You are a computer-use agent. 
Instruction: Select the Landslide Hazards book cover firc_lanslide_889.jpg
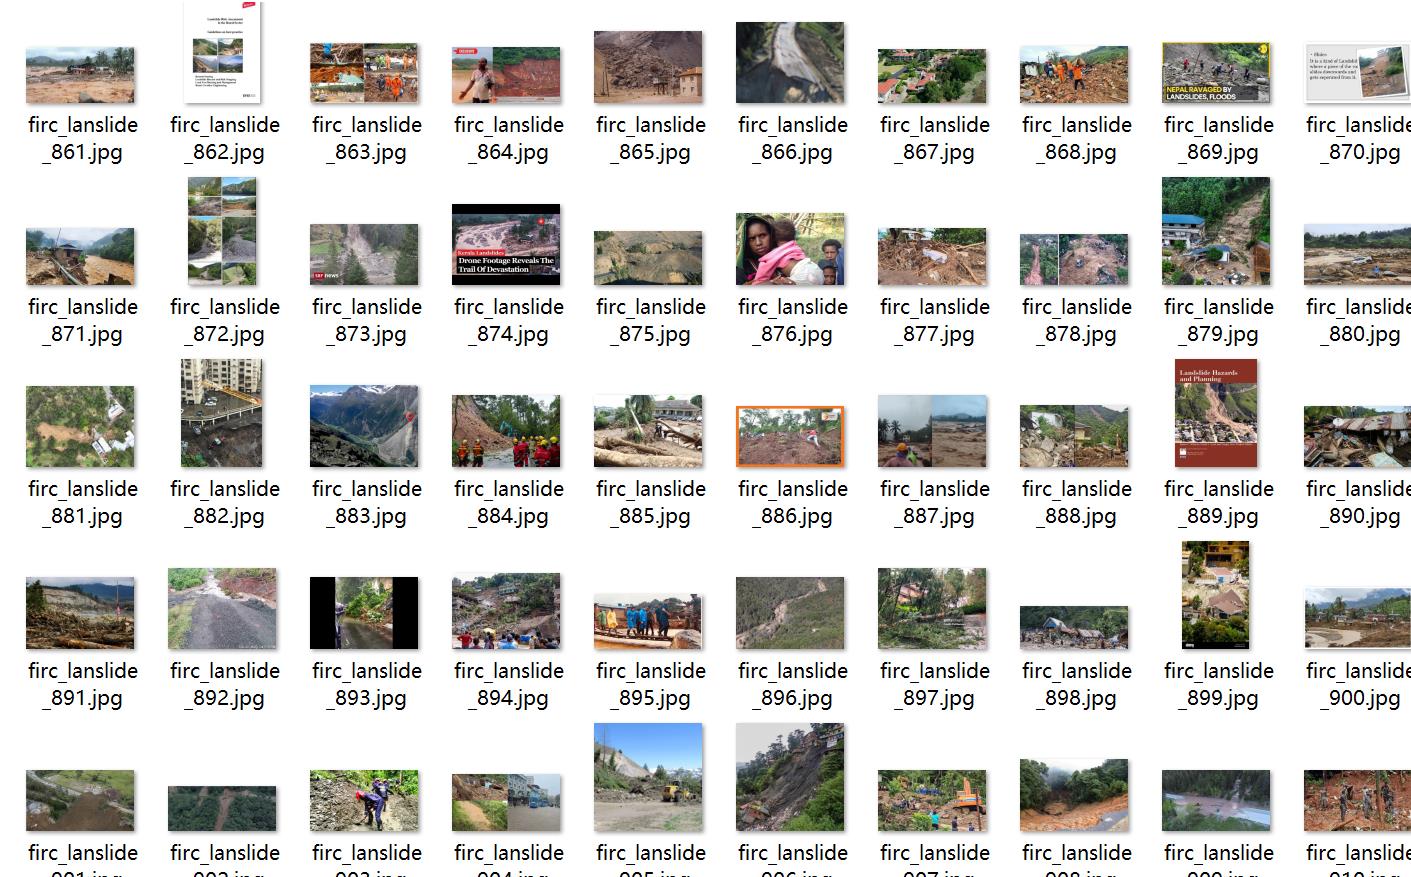1216,413
